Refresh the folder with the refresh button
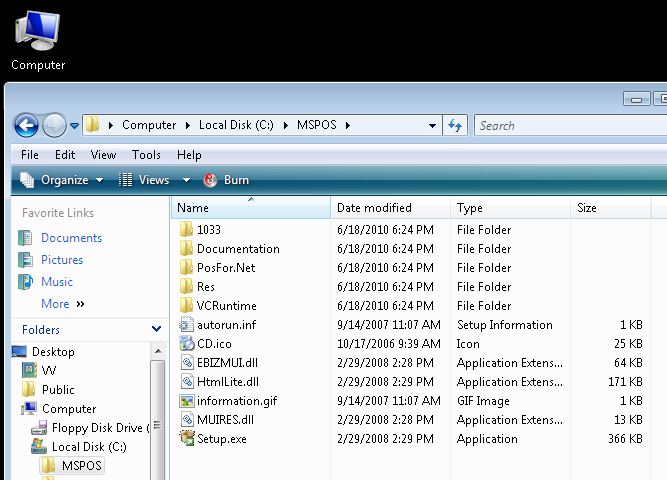667x480 pixels. (455, 125)
